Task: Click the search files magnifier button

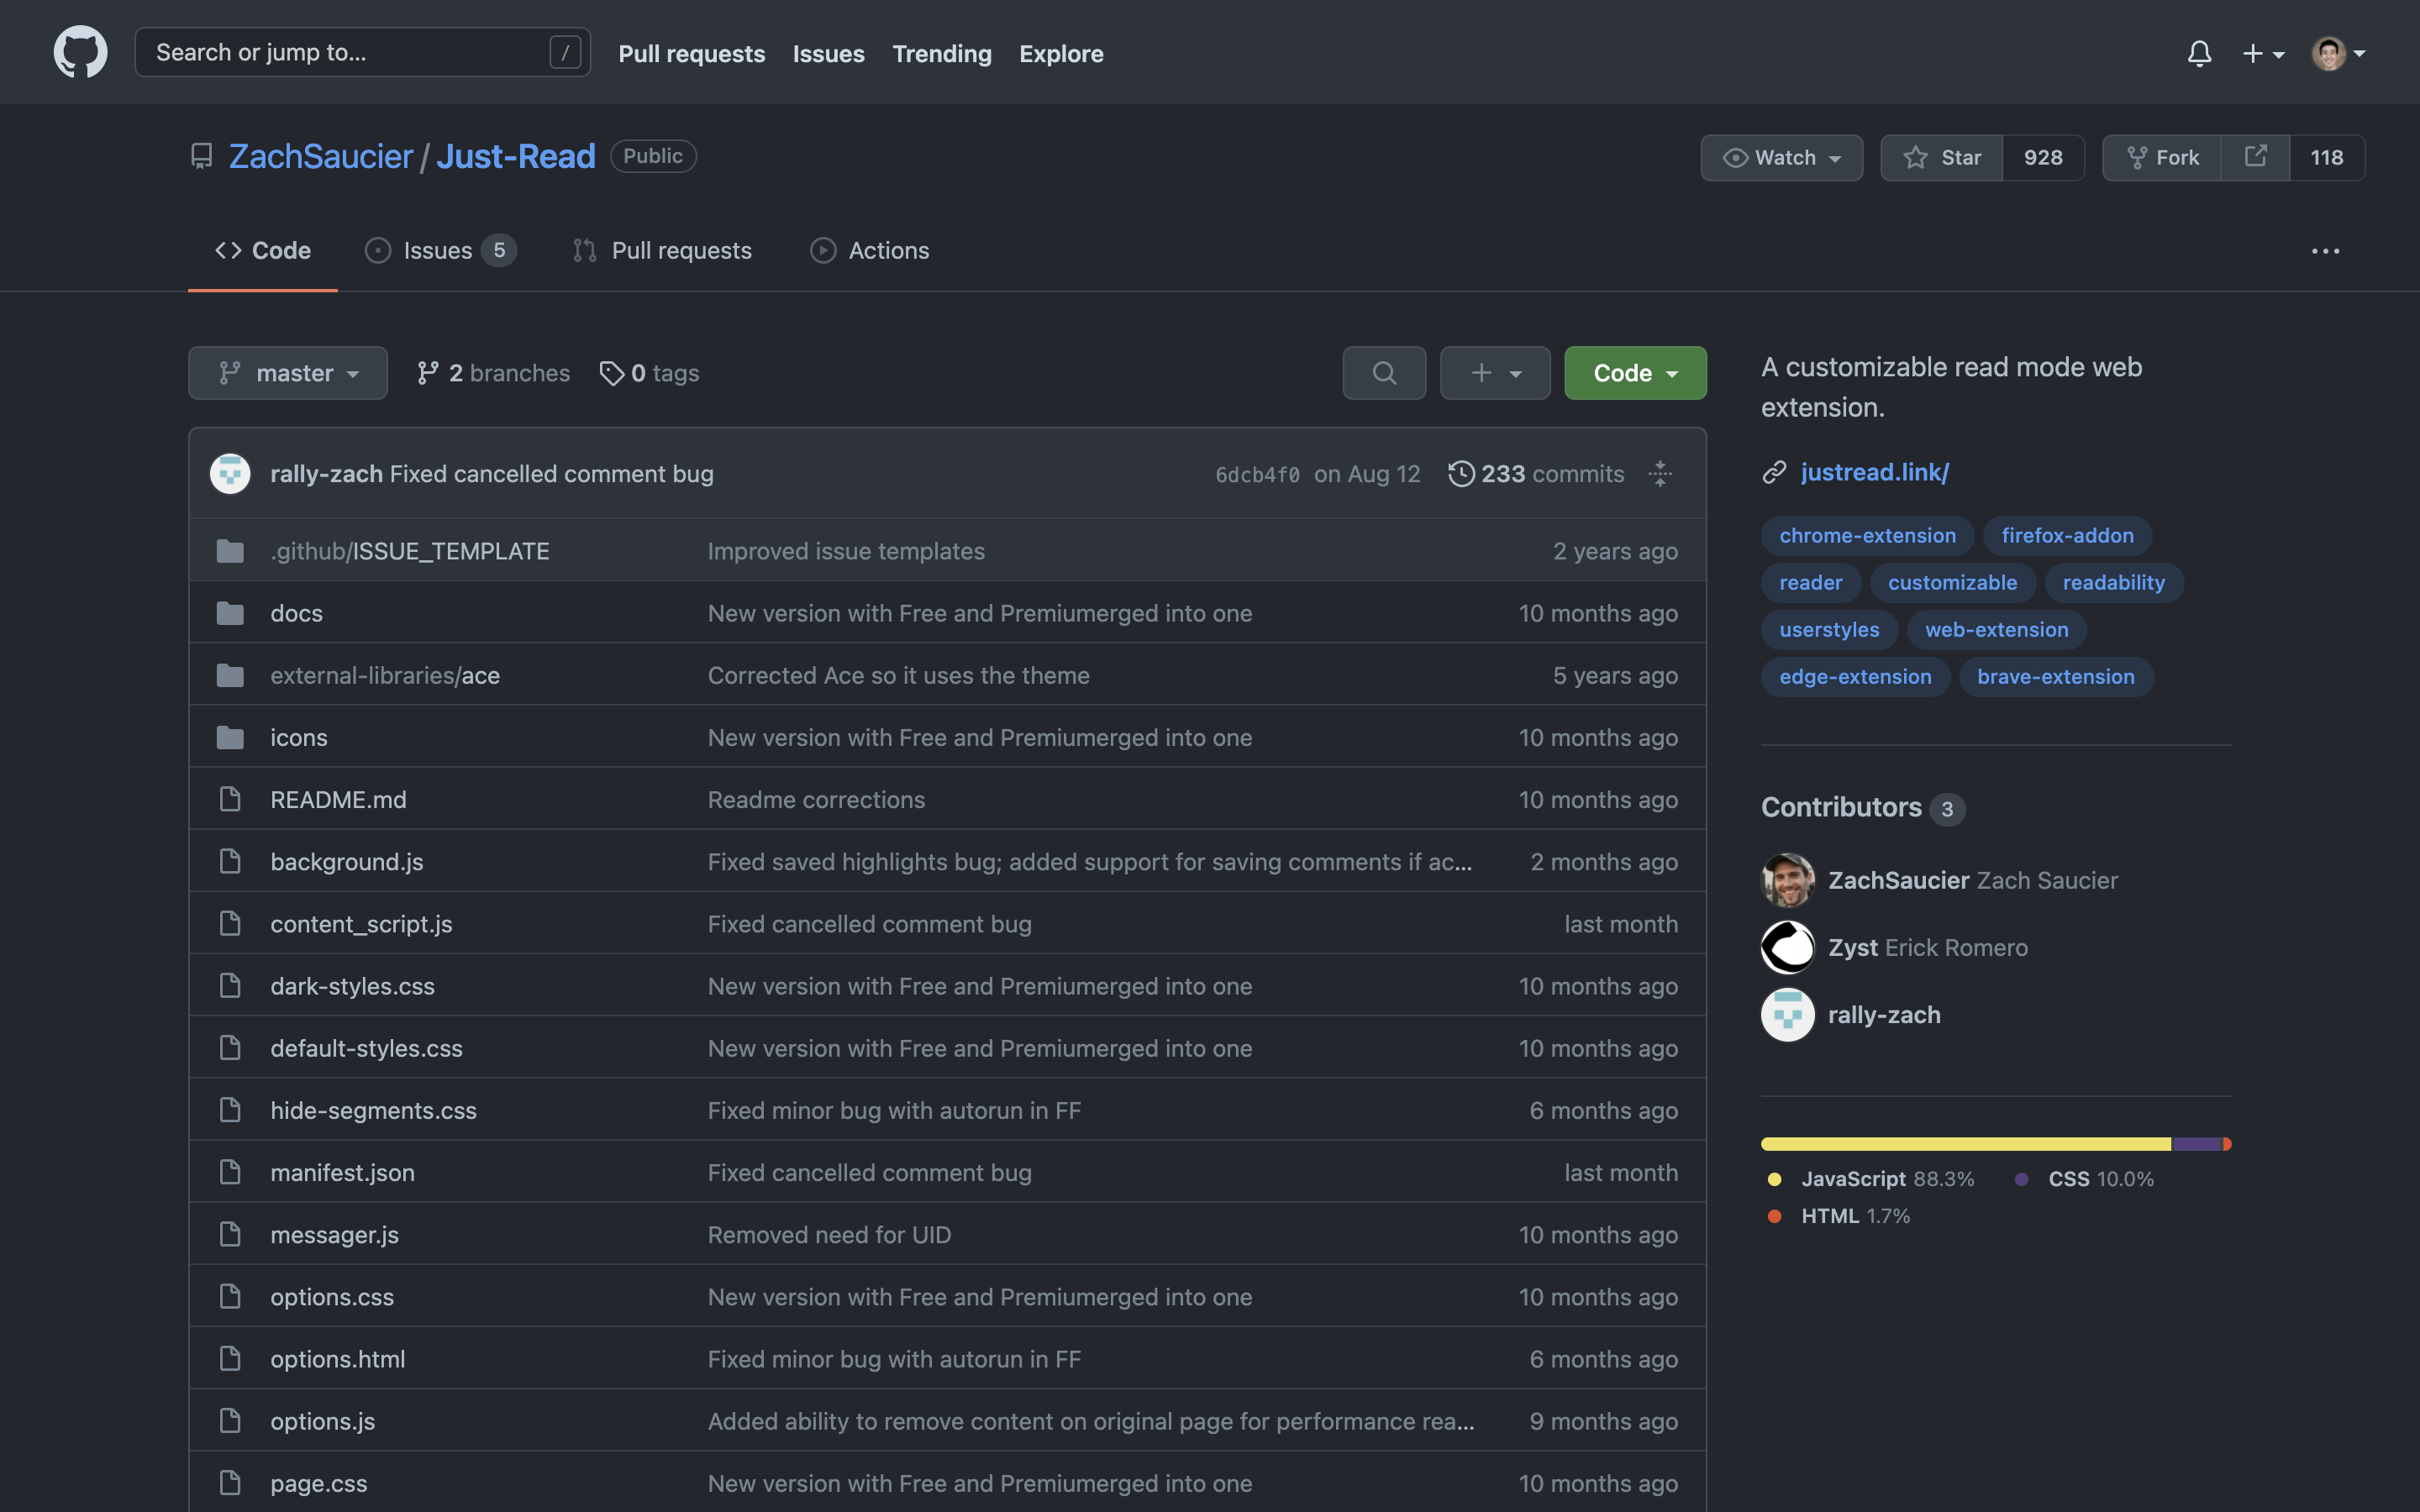Action: tap(1384, 373)
